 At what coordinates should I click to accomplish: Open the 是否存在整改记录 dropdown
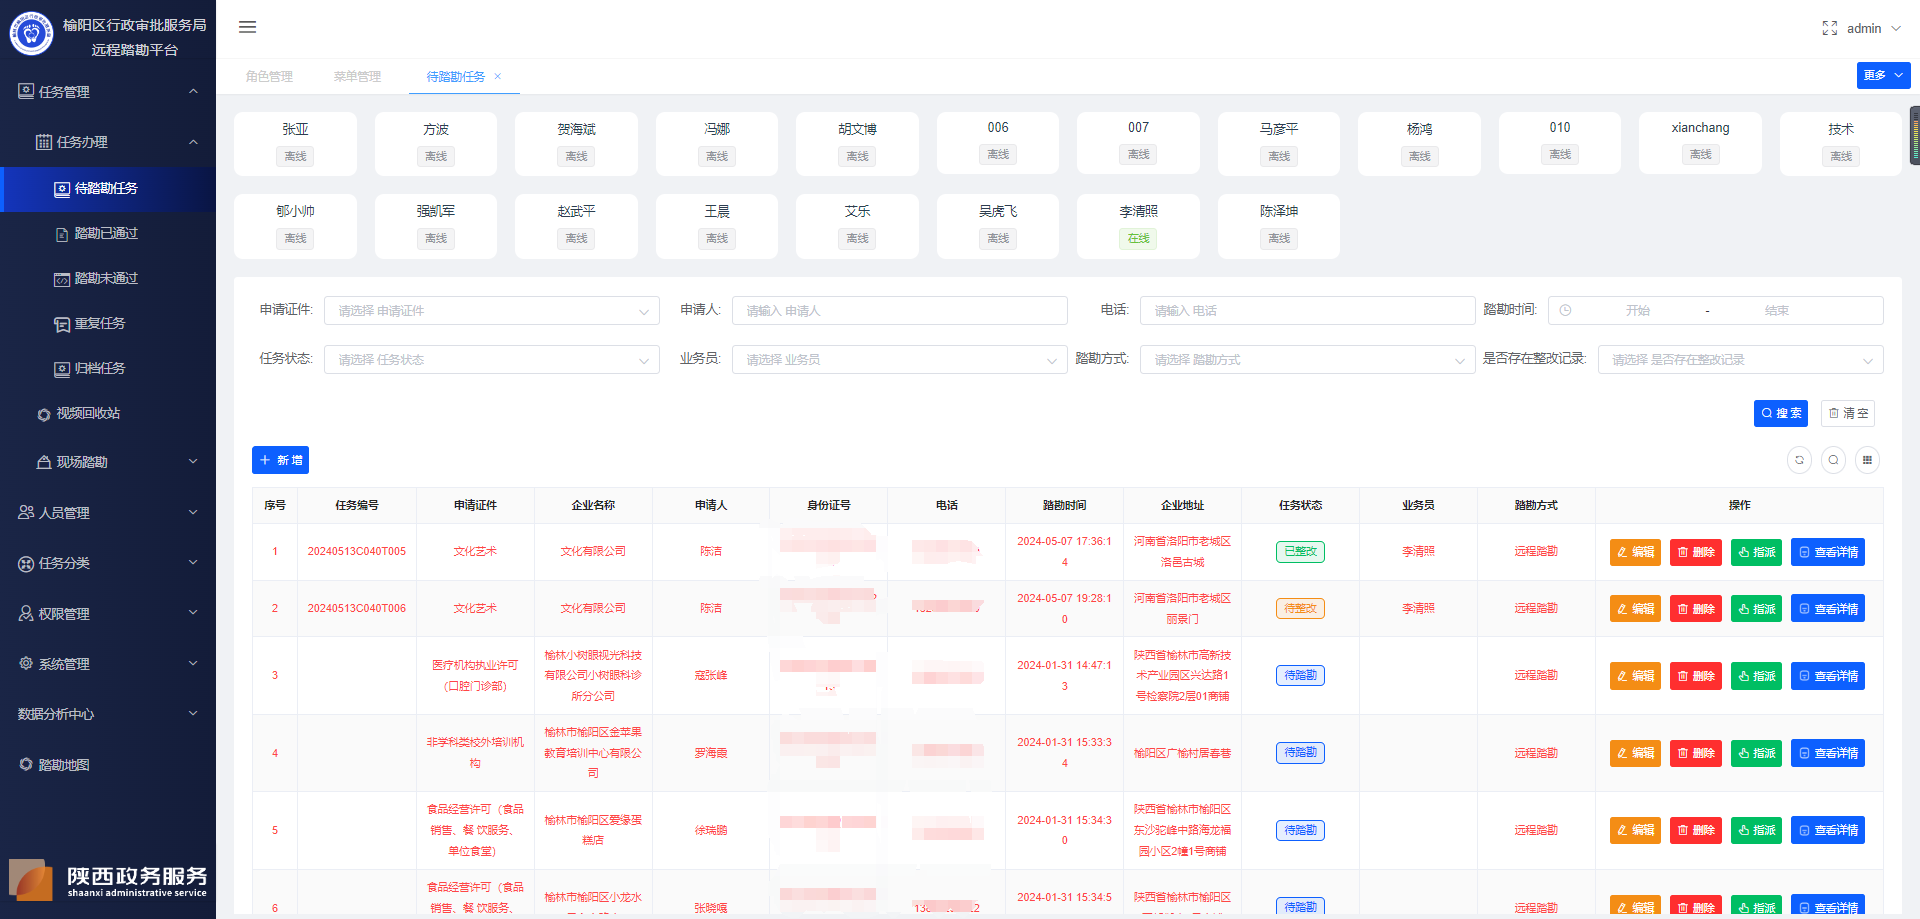coord(1740,359)
